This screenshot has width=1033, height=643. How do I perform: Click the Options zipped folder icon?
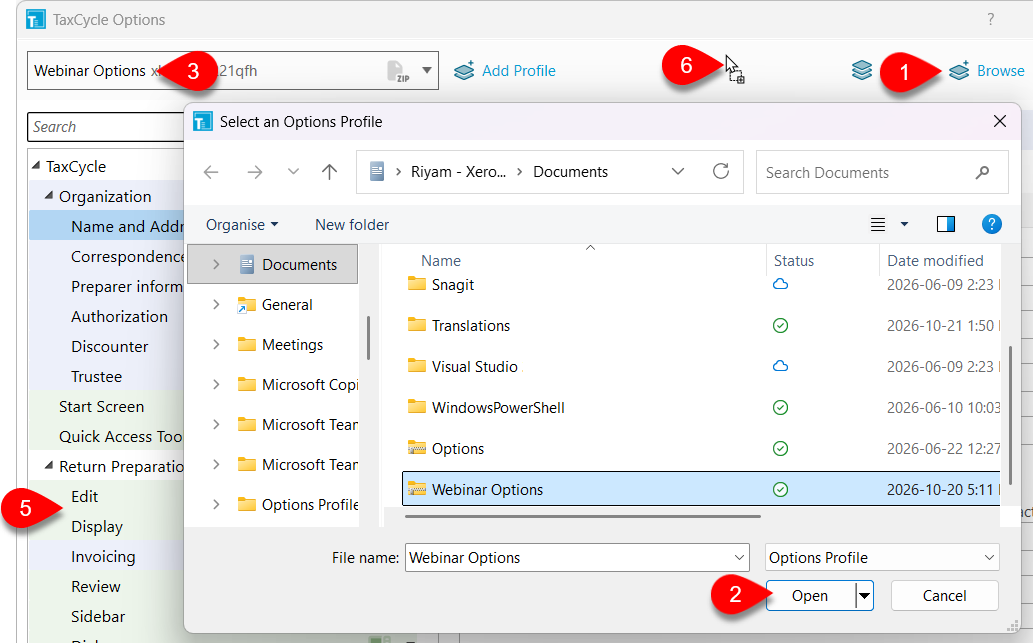click(416, 448)
